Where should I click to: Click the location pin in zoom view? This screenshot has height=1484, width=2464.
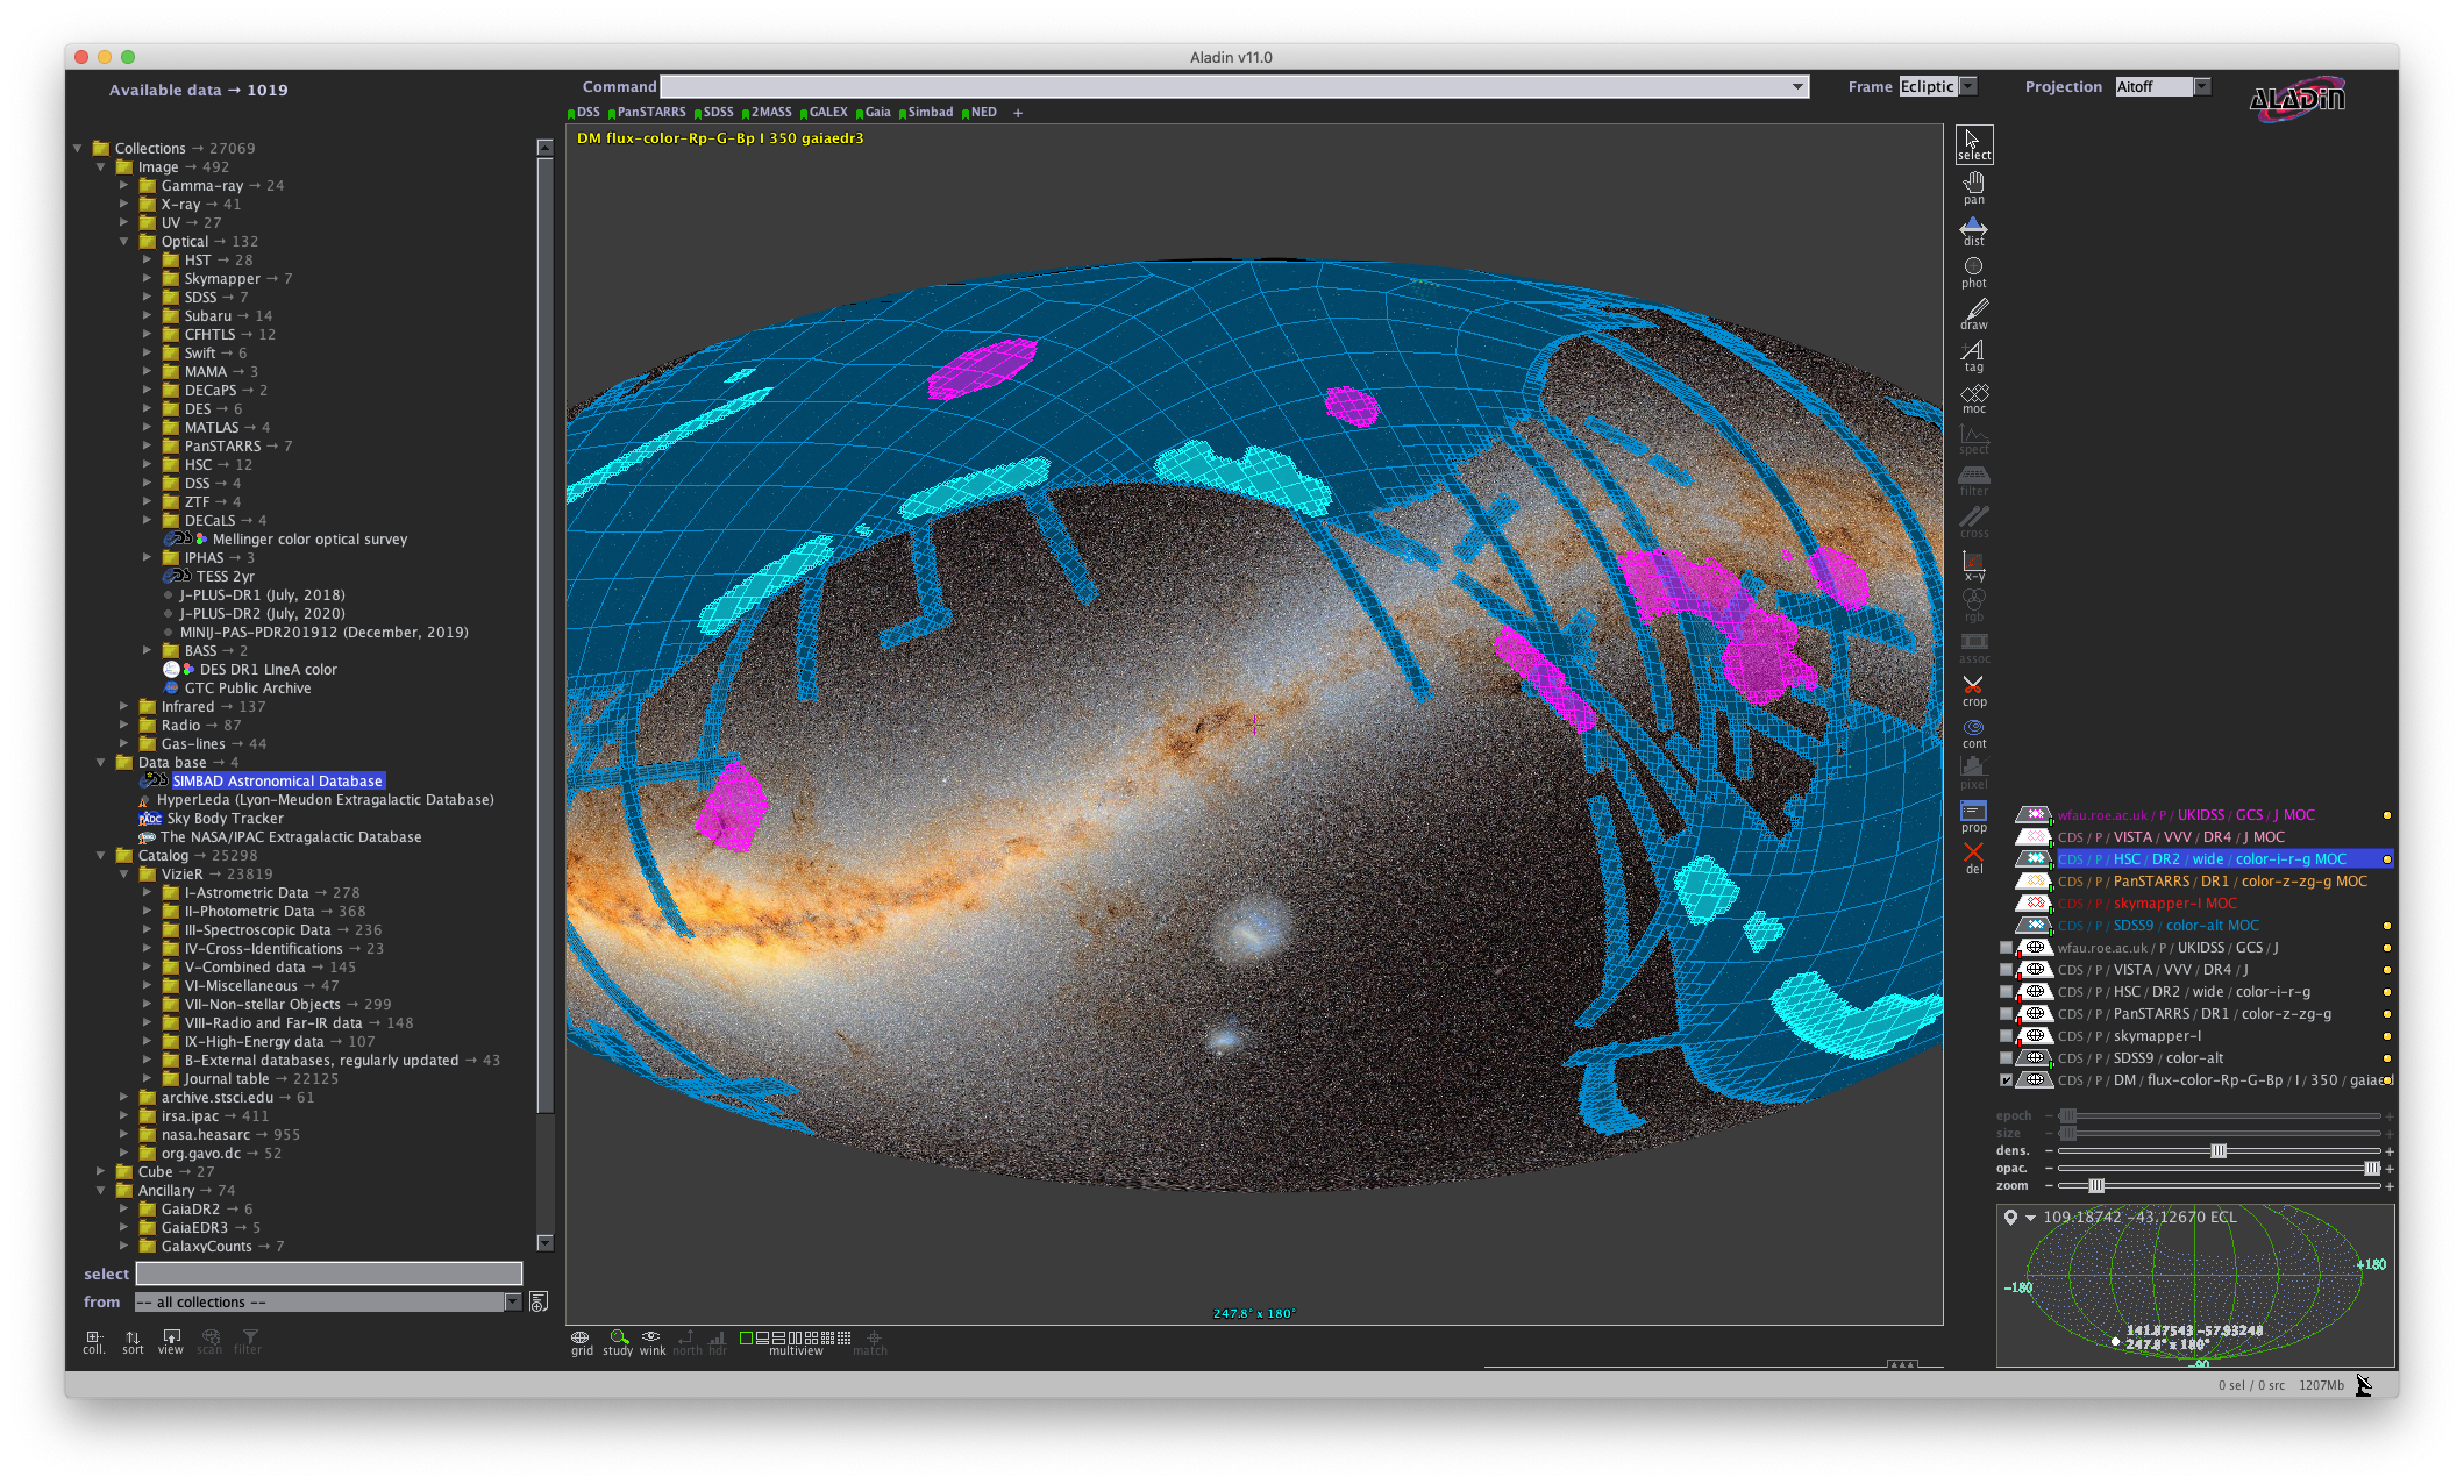(x=2010, y=1217)
